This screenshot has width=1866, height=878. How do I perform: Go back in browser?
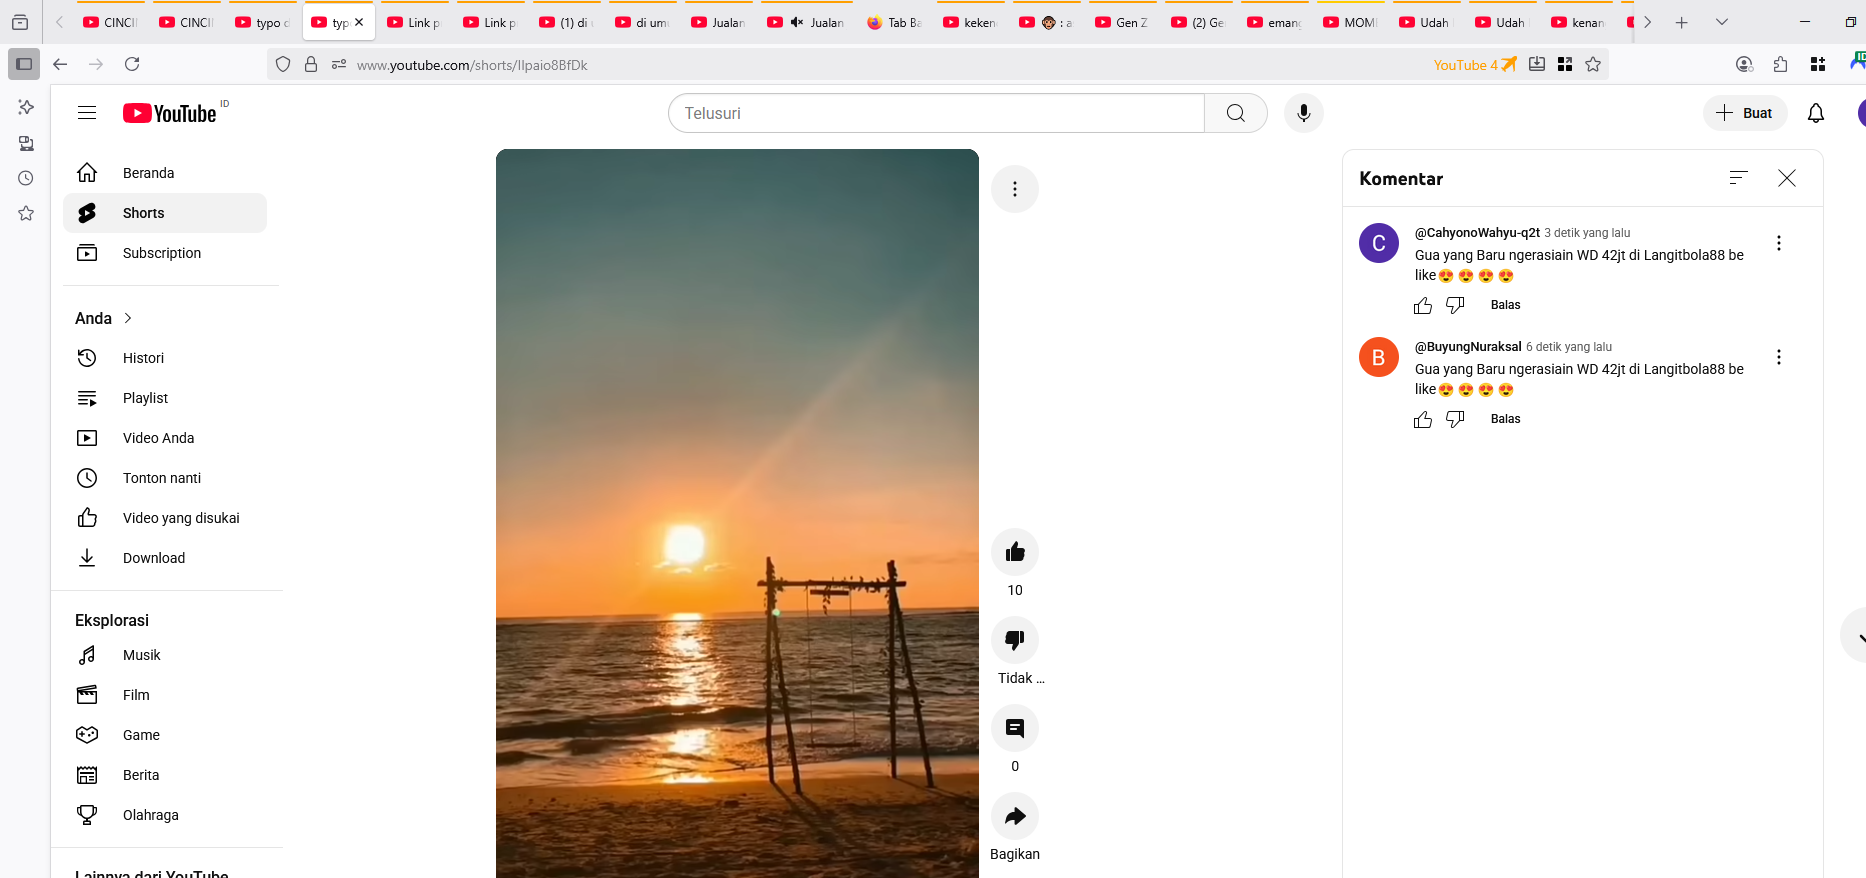[60, 64]
